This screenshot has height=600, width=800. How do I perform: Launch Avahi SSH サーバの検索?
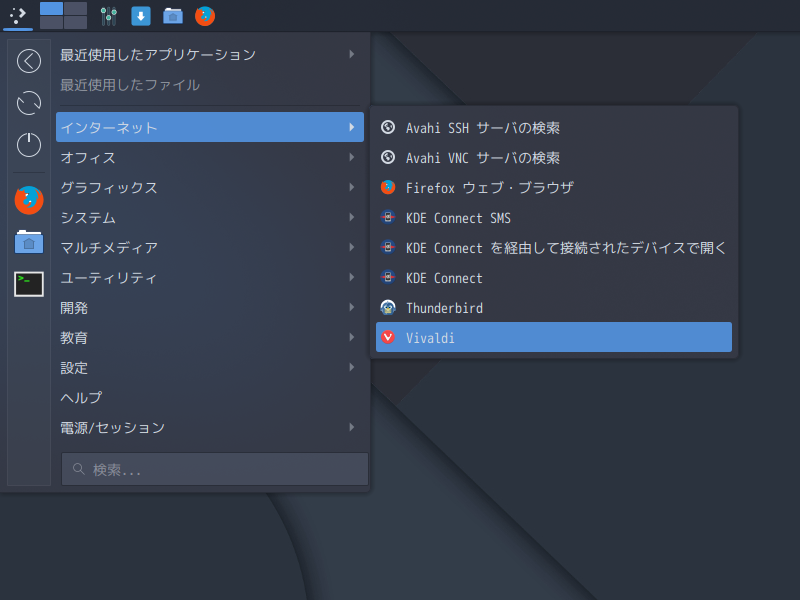click(554, 127)
